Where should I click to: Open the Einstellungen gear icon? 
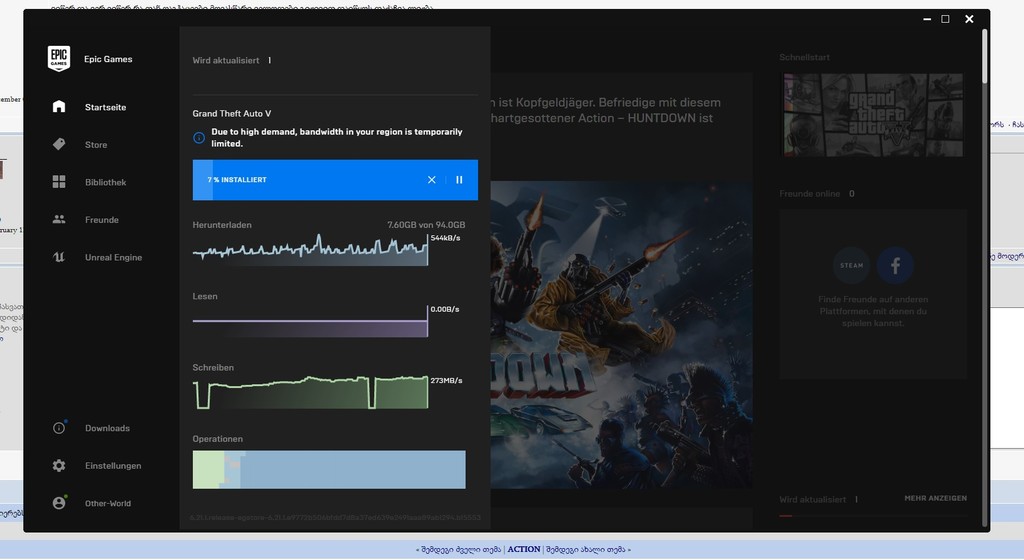click(59, 465)
